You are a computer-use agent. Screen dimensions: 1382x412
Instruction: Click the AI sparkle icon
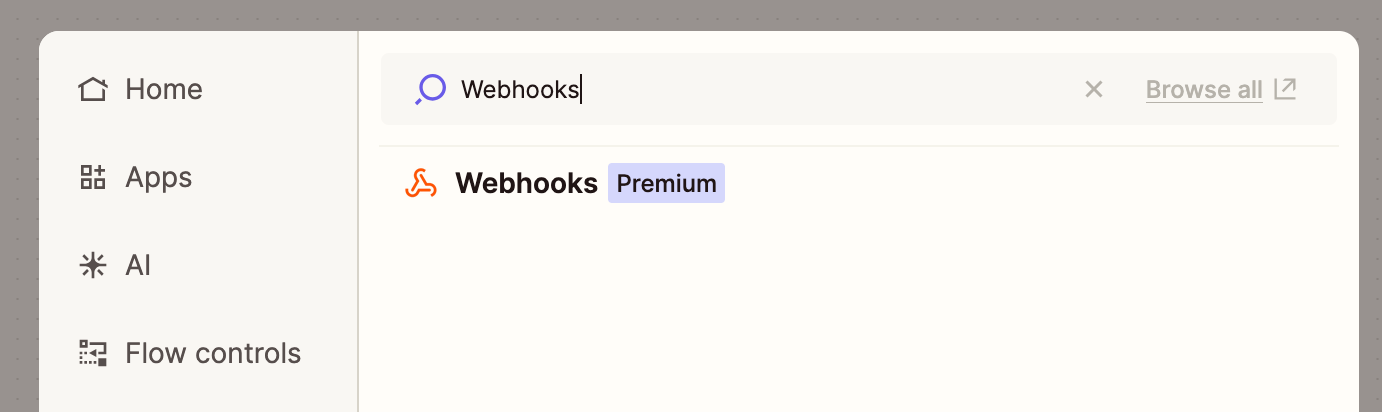point(92,266)
